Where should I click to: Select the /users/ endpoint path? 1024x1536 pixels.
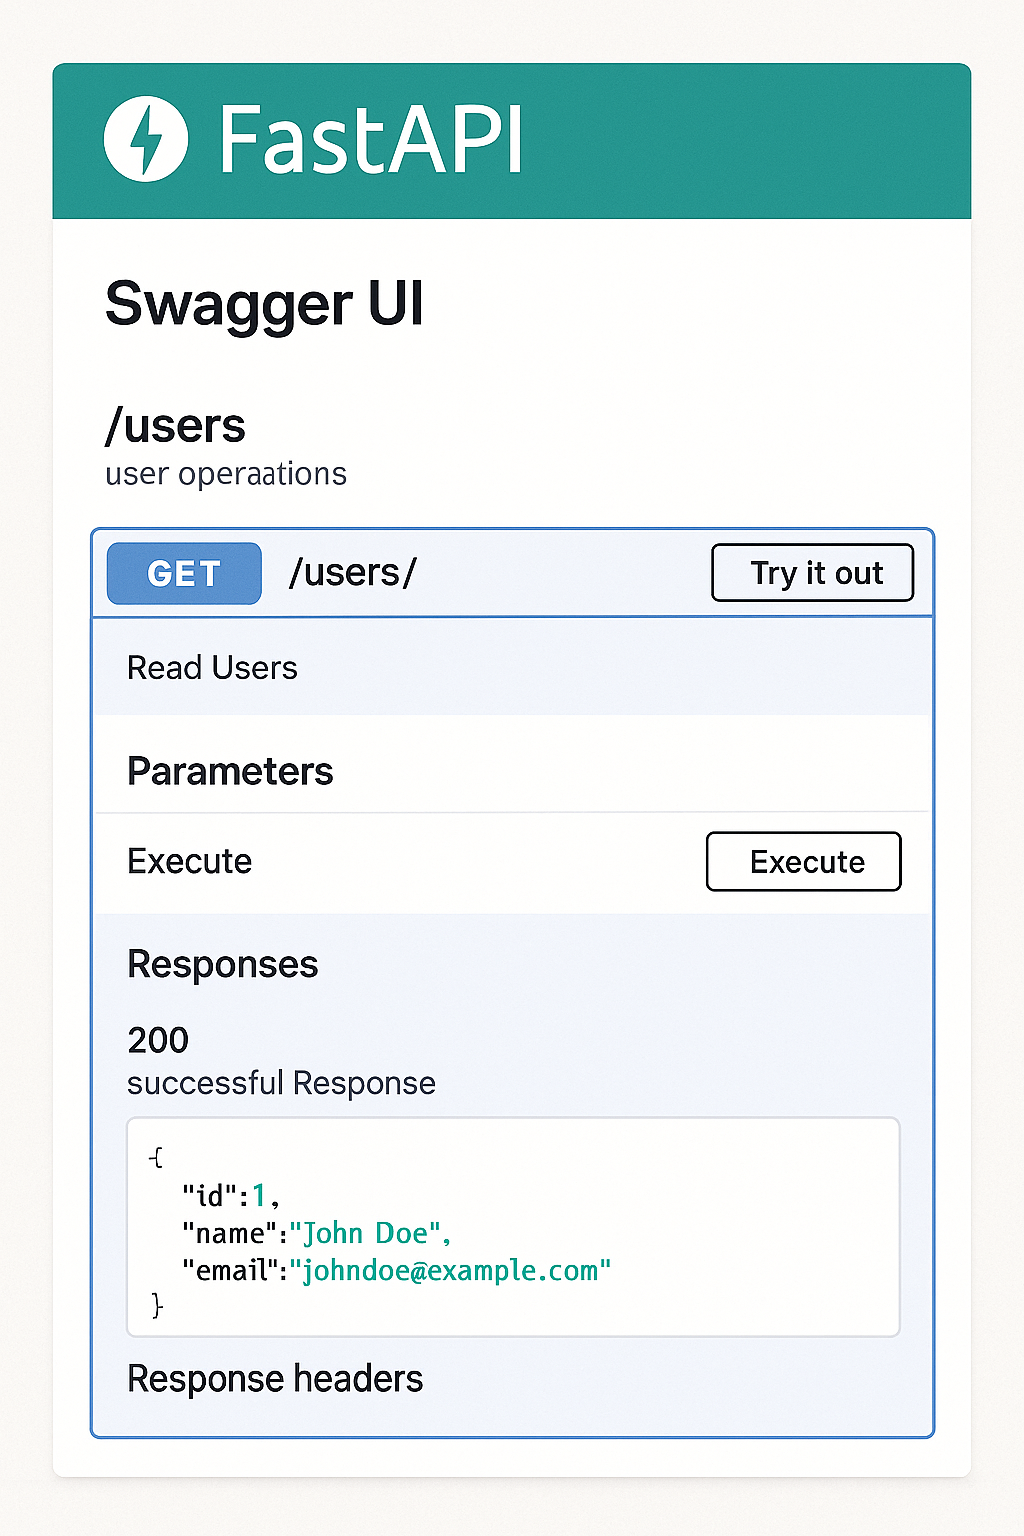click(x=352, y=573)
